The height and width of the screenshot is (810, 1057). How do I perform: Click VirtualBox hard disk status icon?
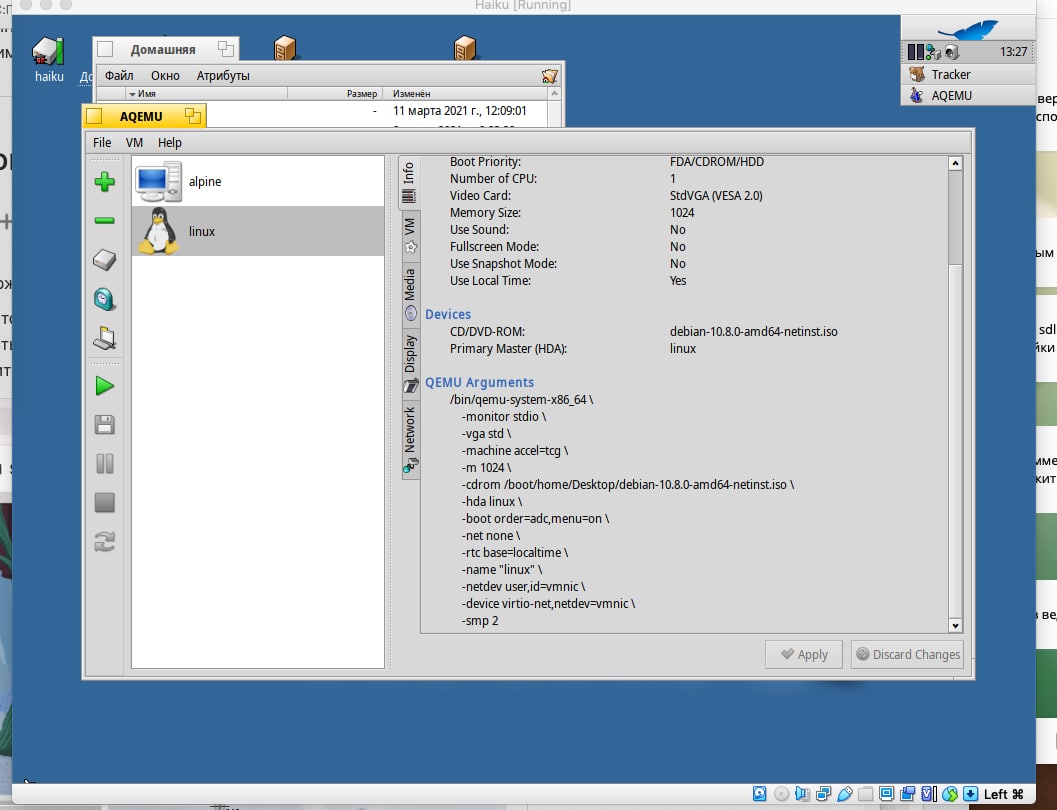pos(760,794)
